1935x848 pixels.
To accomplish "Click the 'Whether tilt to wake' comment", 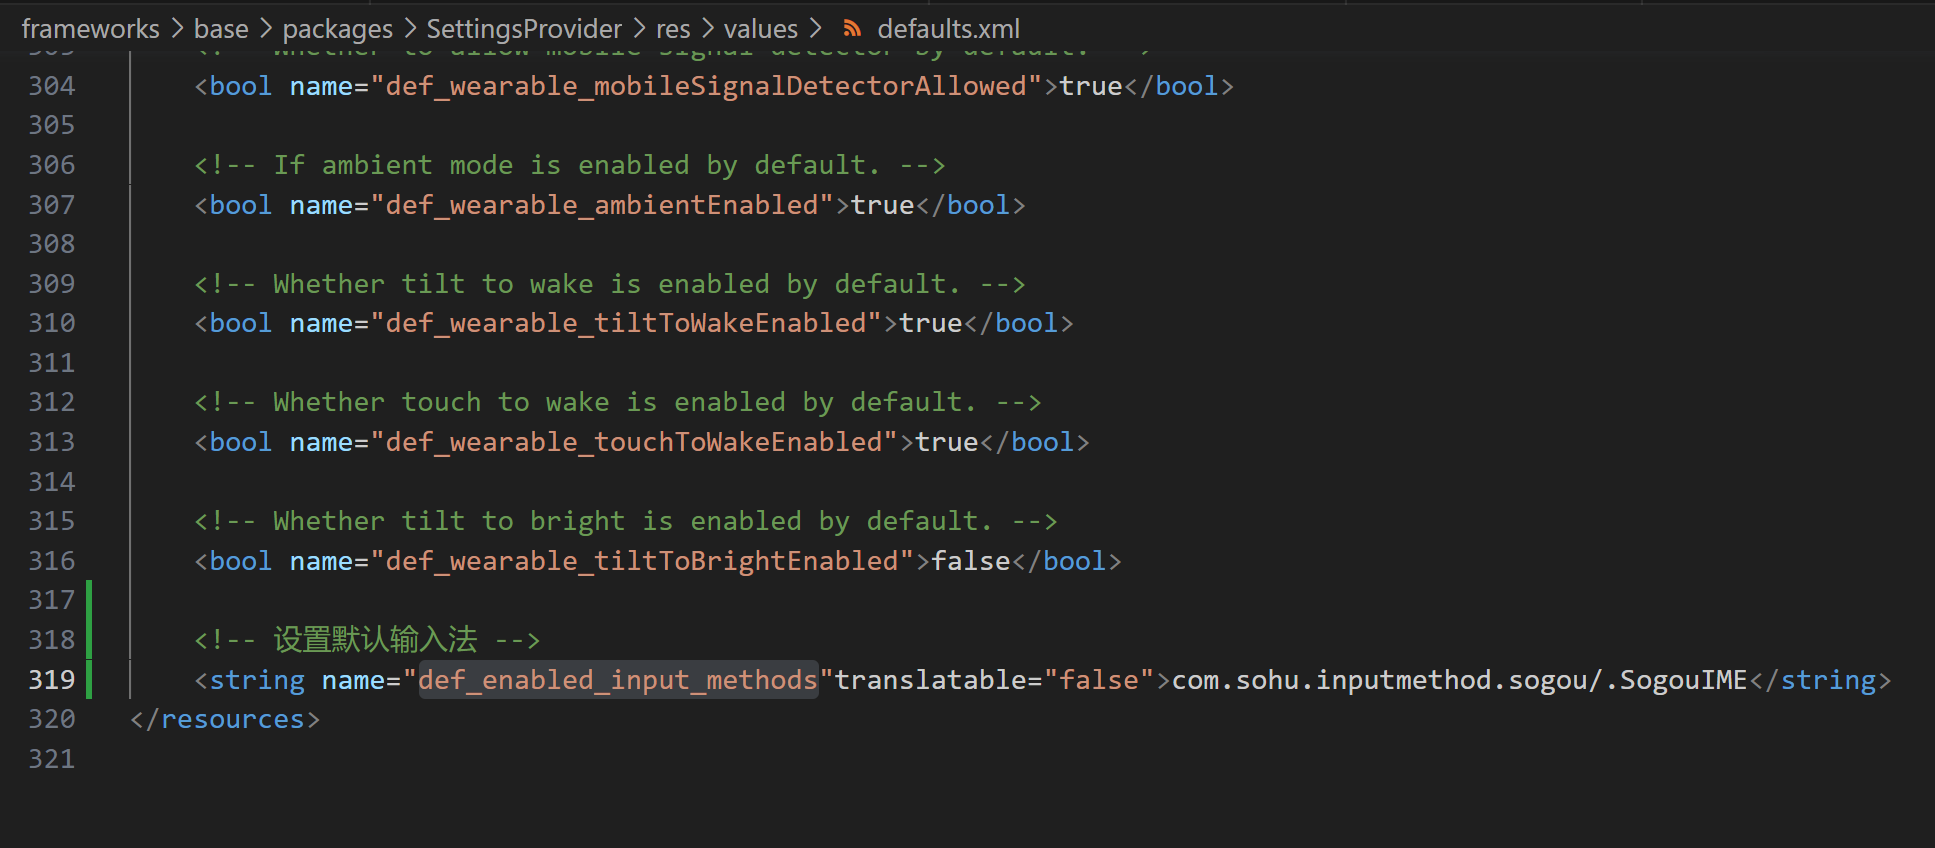I will click(x=609, y=284).
